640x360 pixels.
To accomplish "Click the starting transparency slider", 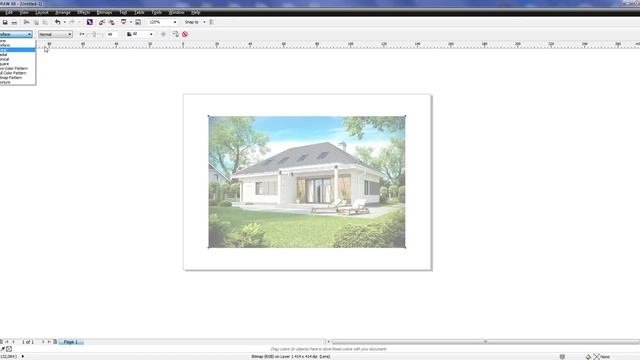I will [94, 34].
